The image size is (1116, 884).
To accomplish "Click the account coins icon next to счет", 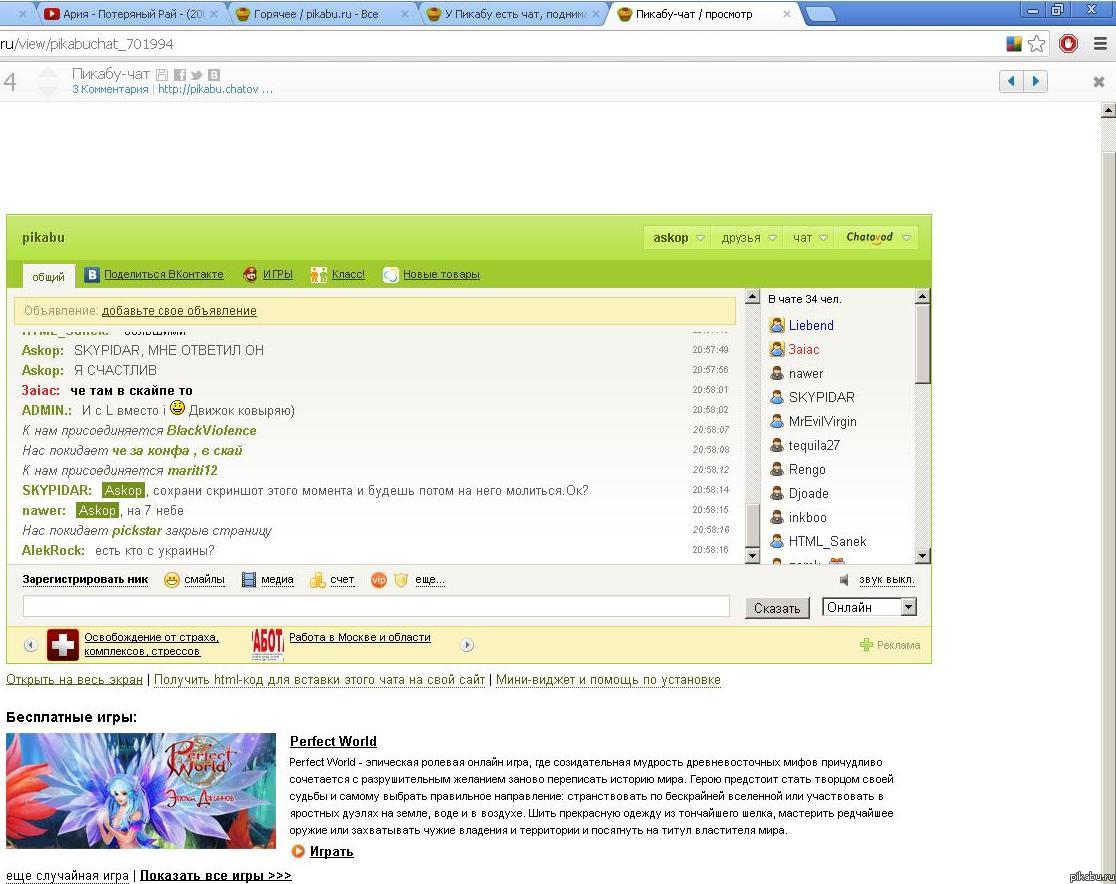I will [x=317, y=580].
